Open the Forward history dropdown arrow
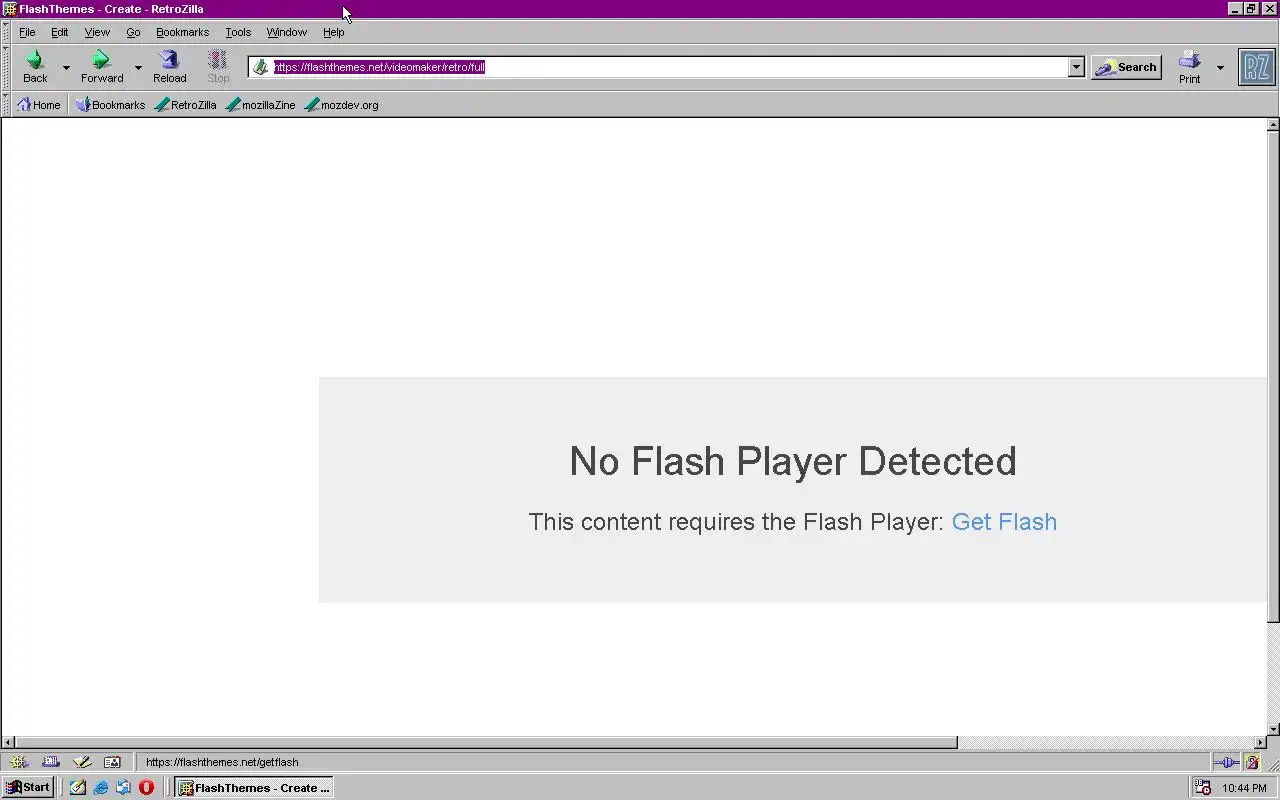This screenshot has width=1280, height=800. click(x=138, y=67)
